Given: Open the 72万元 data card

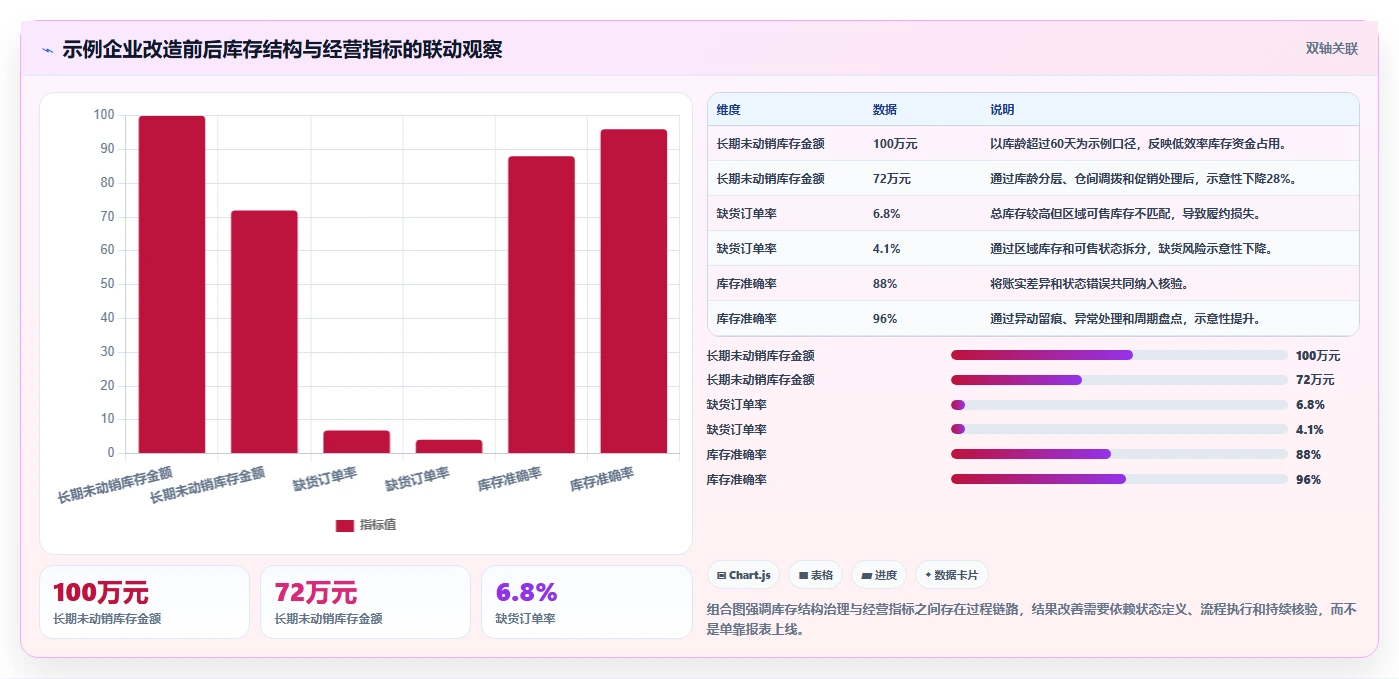Looking at the screenshot, I should coord(365,602).
